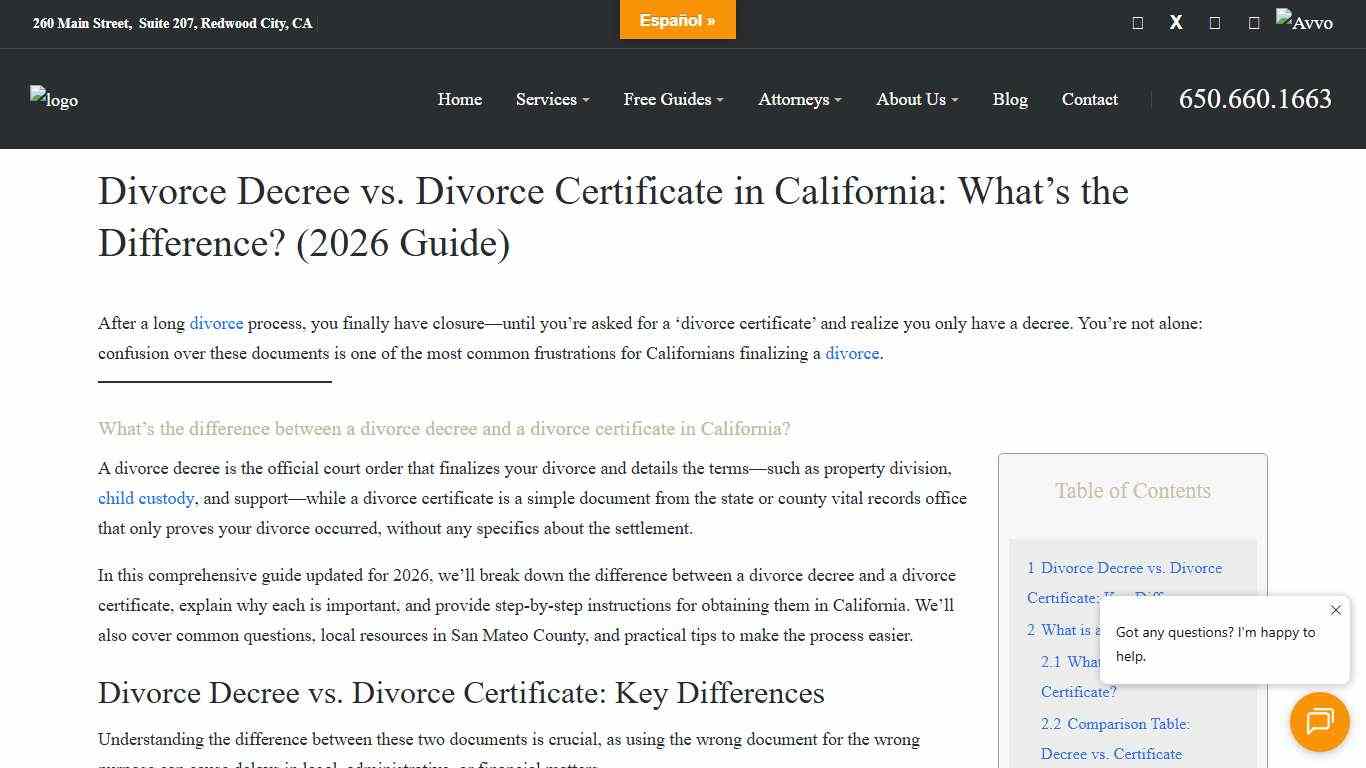The height and width of the screenshot is (768, 1366).
Task: Open the Contact page
Action: 1089,99
